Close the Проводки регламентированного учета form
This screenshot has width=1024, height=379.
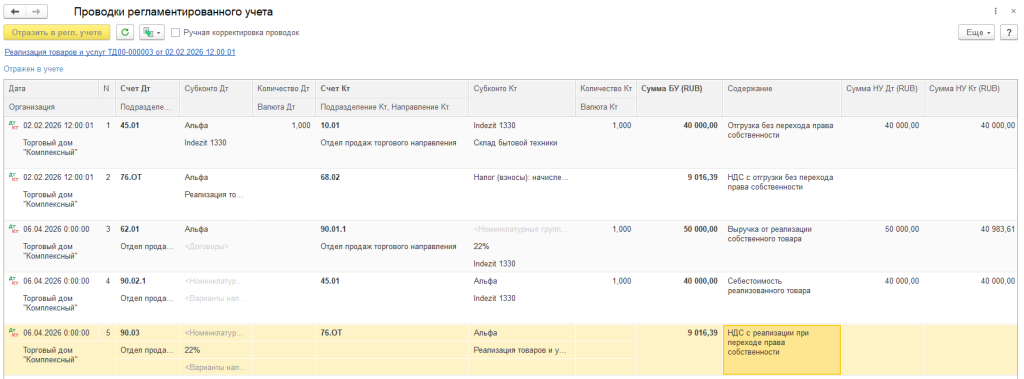pos(1012,12)
